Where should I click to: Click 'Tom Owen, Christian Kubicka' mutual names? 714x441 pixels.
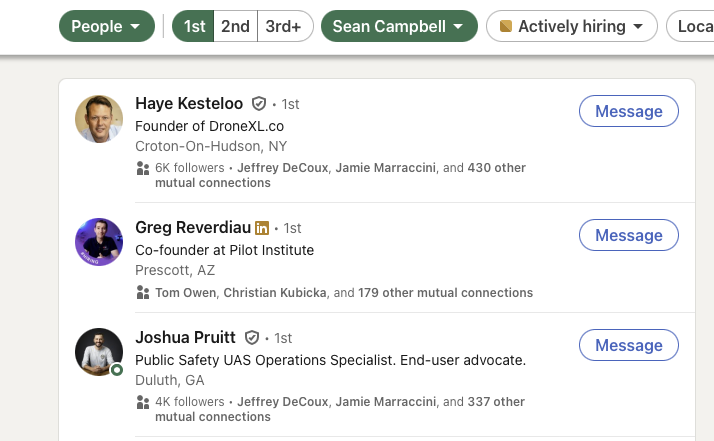(x=241, y=292)
